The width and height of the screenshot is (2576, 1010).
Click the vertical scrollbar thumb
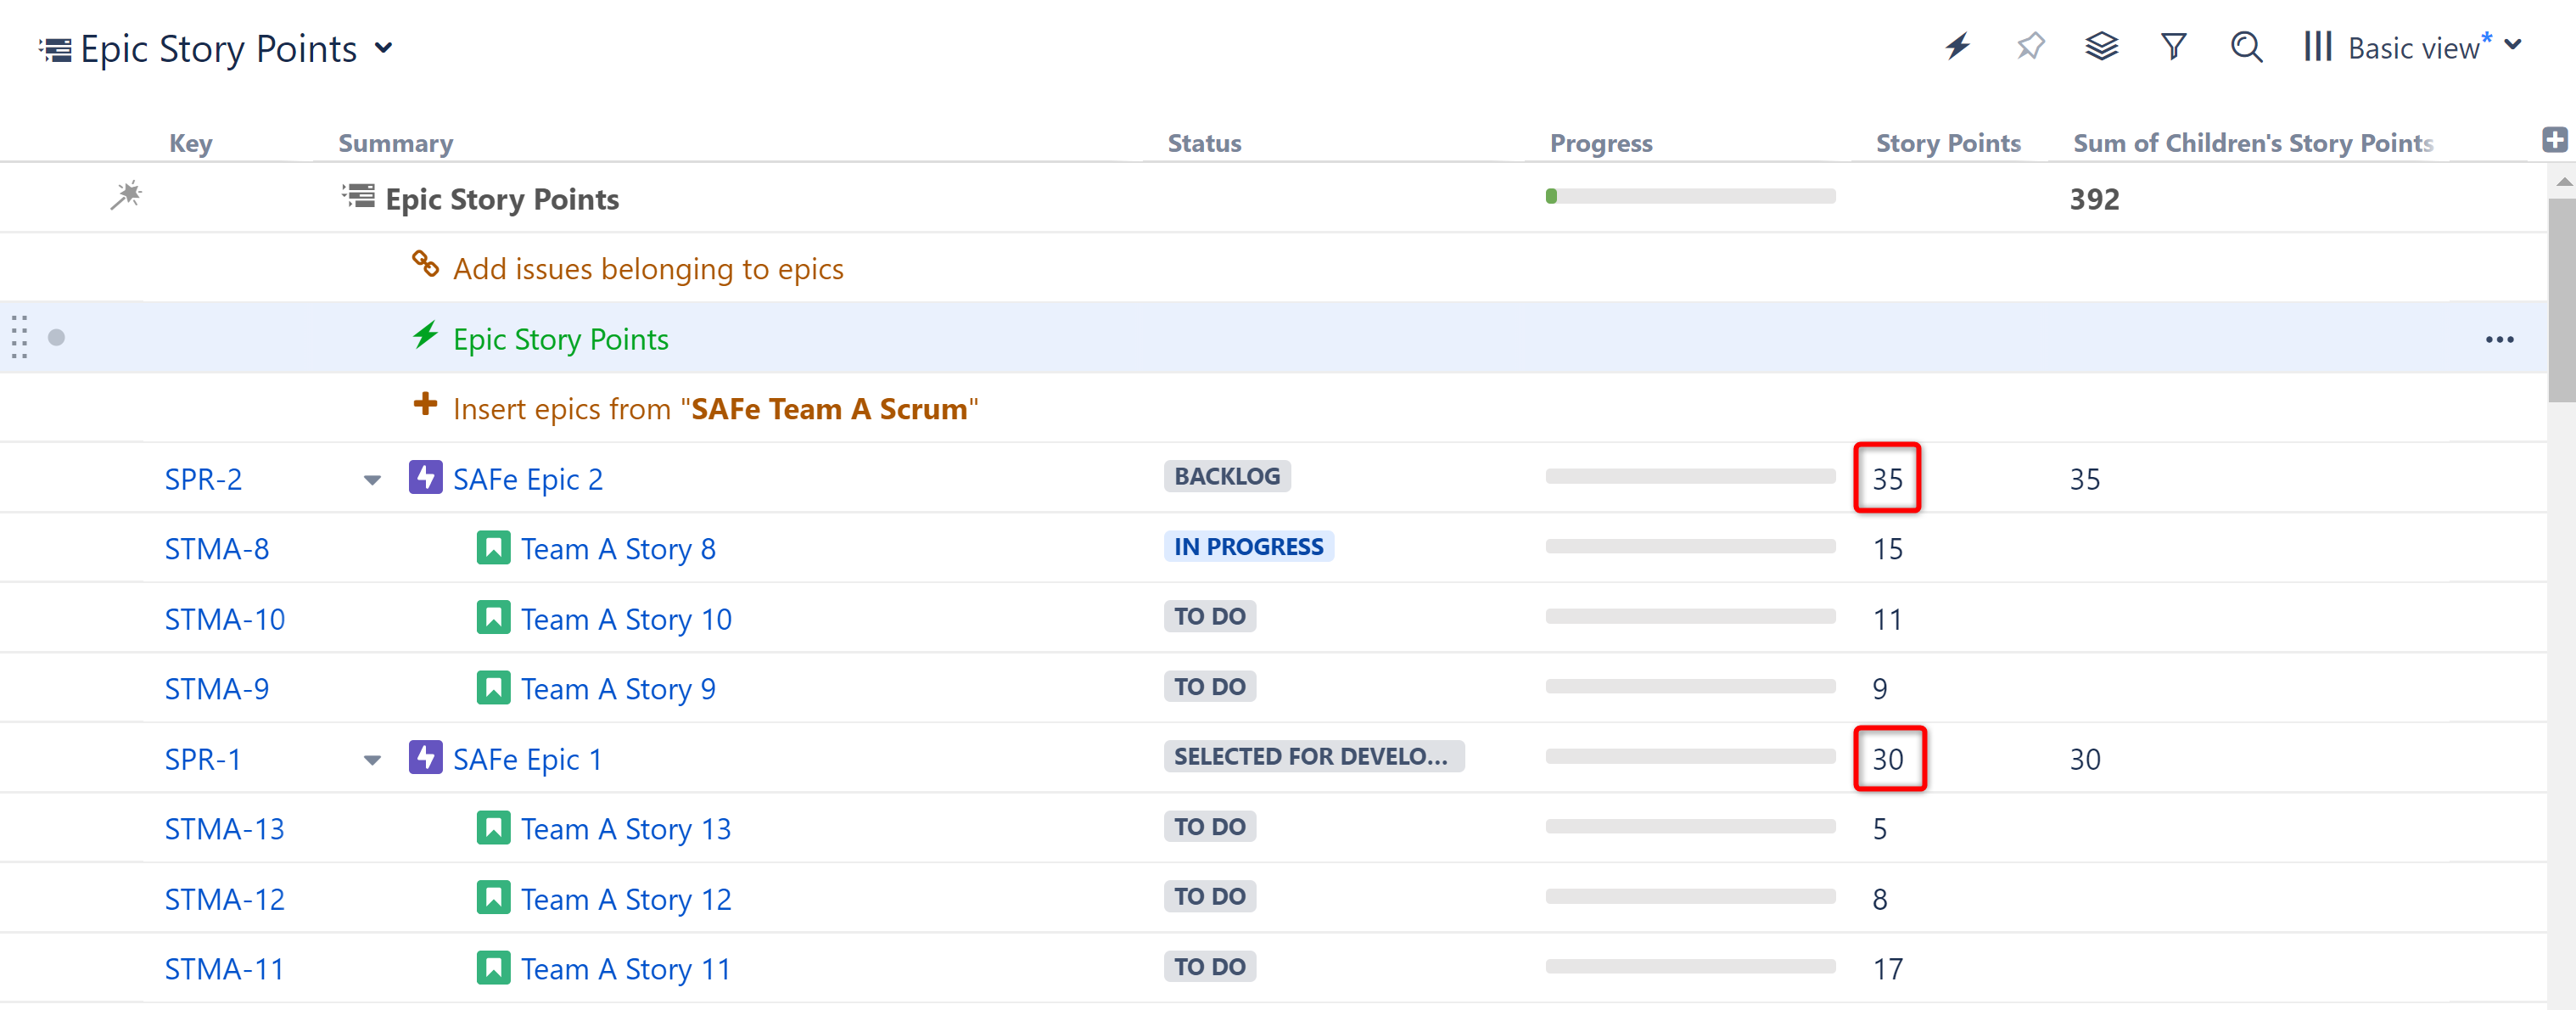pos(2561,300)
